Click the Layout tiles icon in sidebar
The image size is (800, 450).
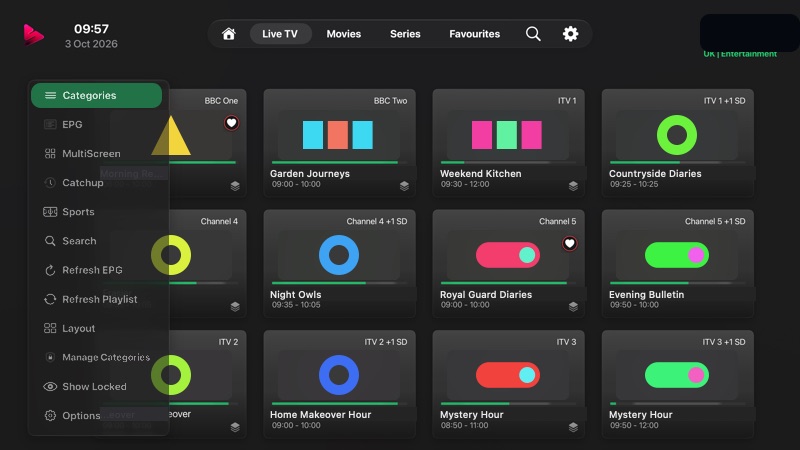50,328
